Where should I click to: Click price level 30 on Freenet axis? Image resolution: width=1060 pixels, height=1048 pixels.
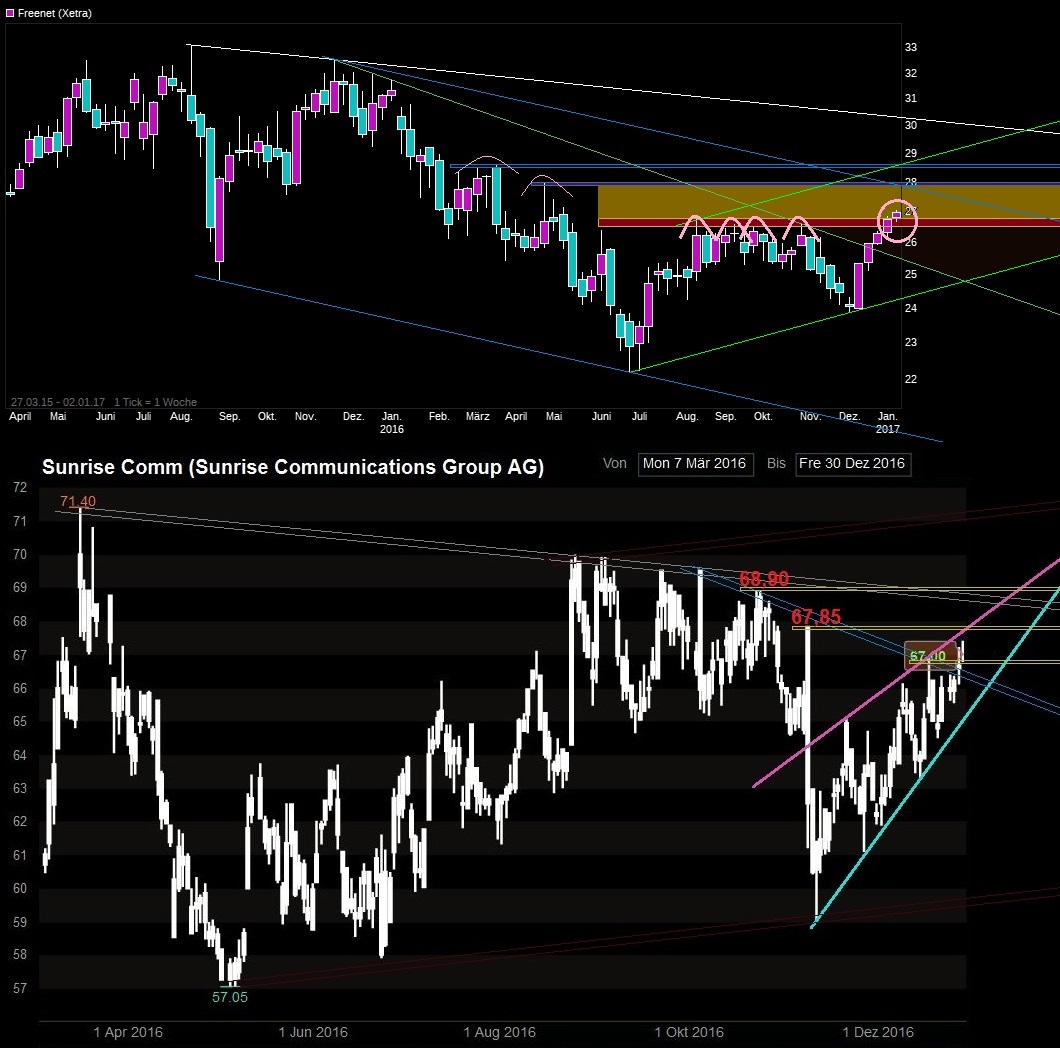pos(911,125)
